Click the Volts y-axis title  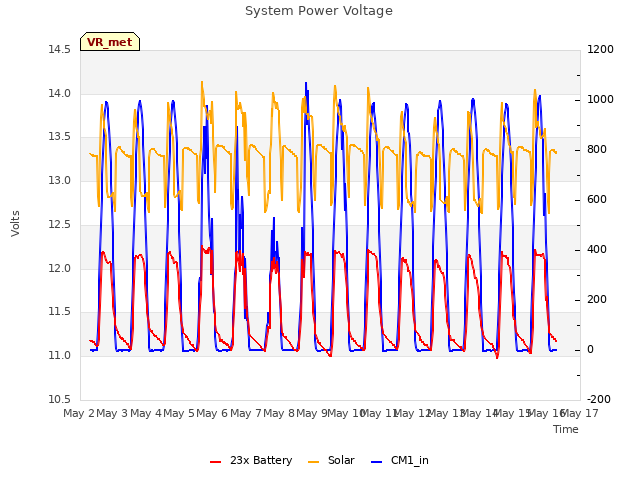coord(15,223)
